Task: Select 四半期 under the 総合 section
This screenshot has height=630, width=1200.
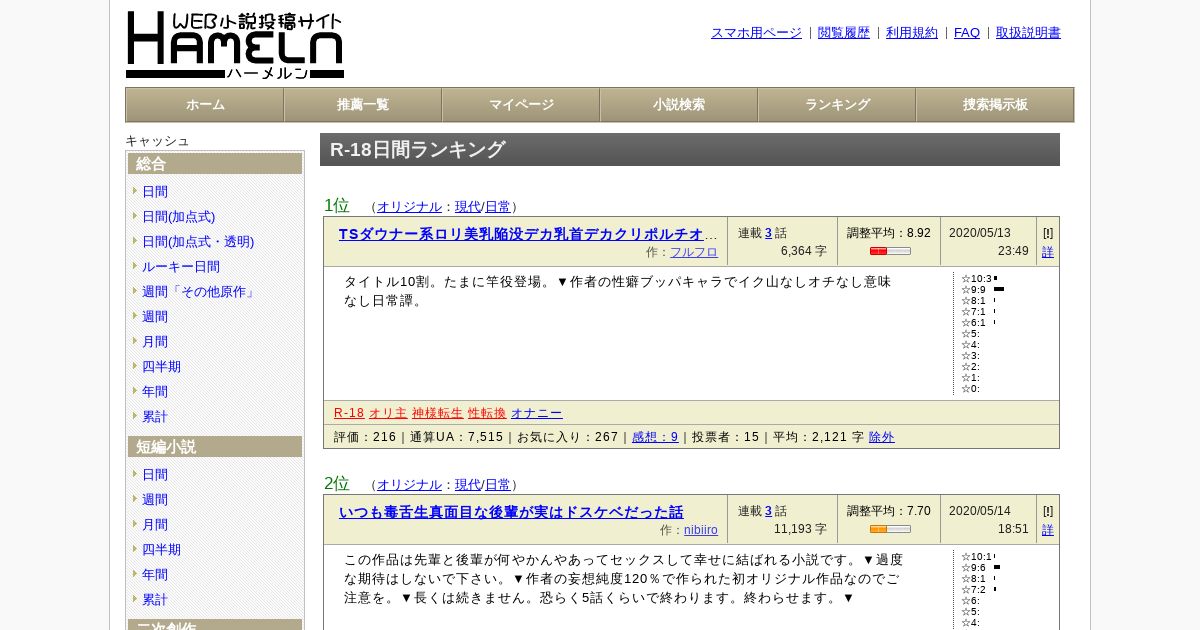Action: coord(161,367)
